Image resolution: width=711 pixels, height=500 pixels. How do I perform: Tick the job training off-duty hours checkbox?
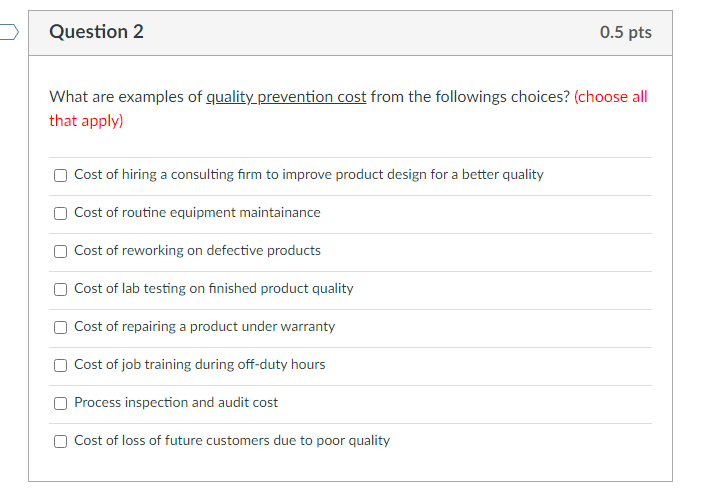(61, 365)
